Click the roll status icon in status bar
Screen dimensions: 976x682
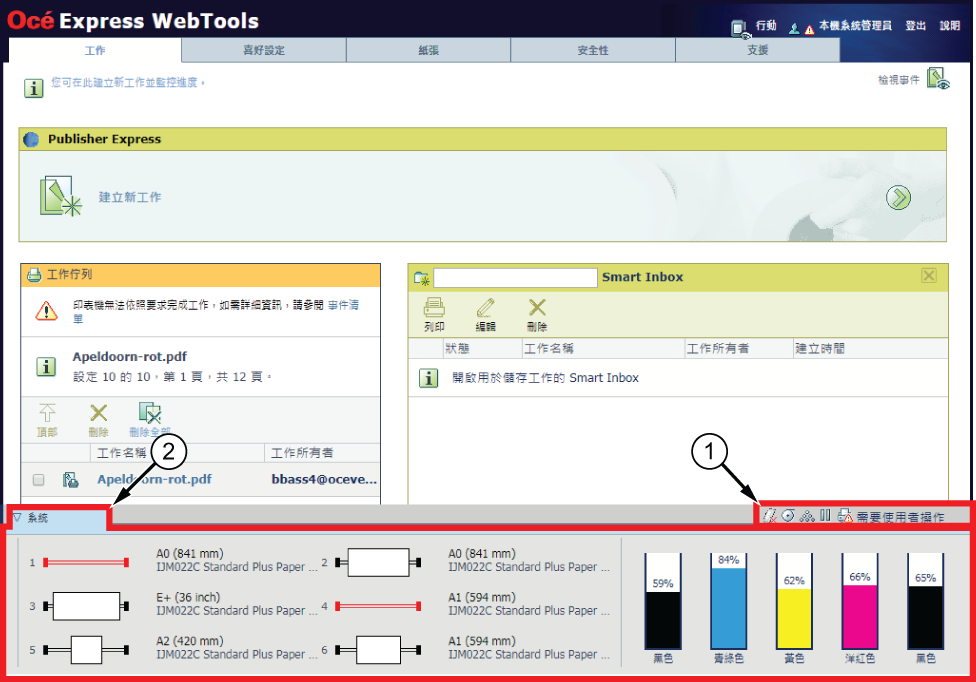[x=788, y=515]
